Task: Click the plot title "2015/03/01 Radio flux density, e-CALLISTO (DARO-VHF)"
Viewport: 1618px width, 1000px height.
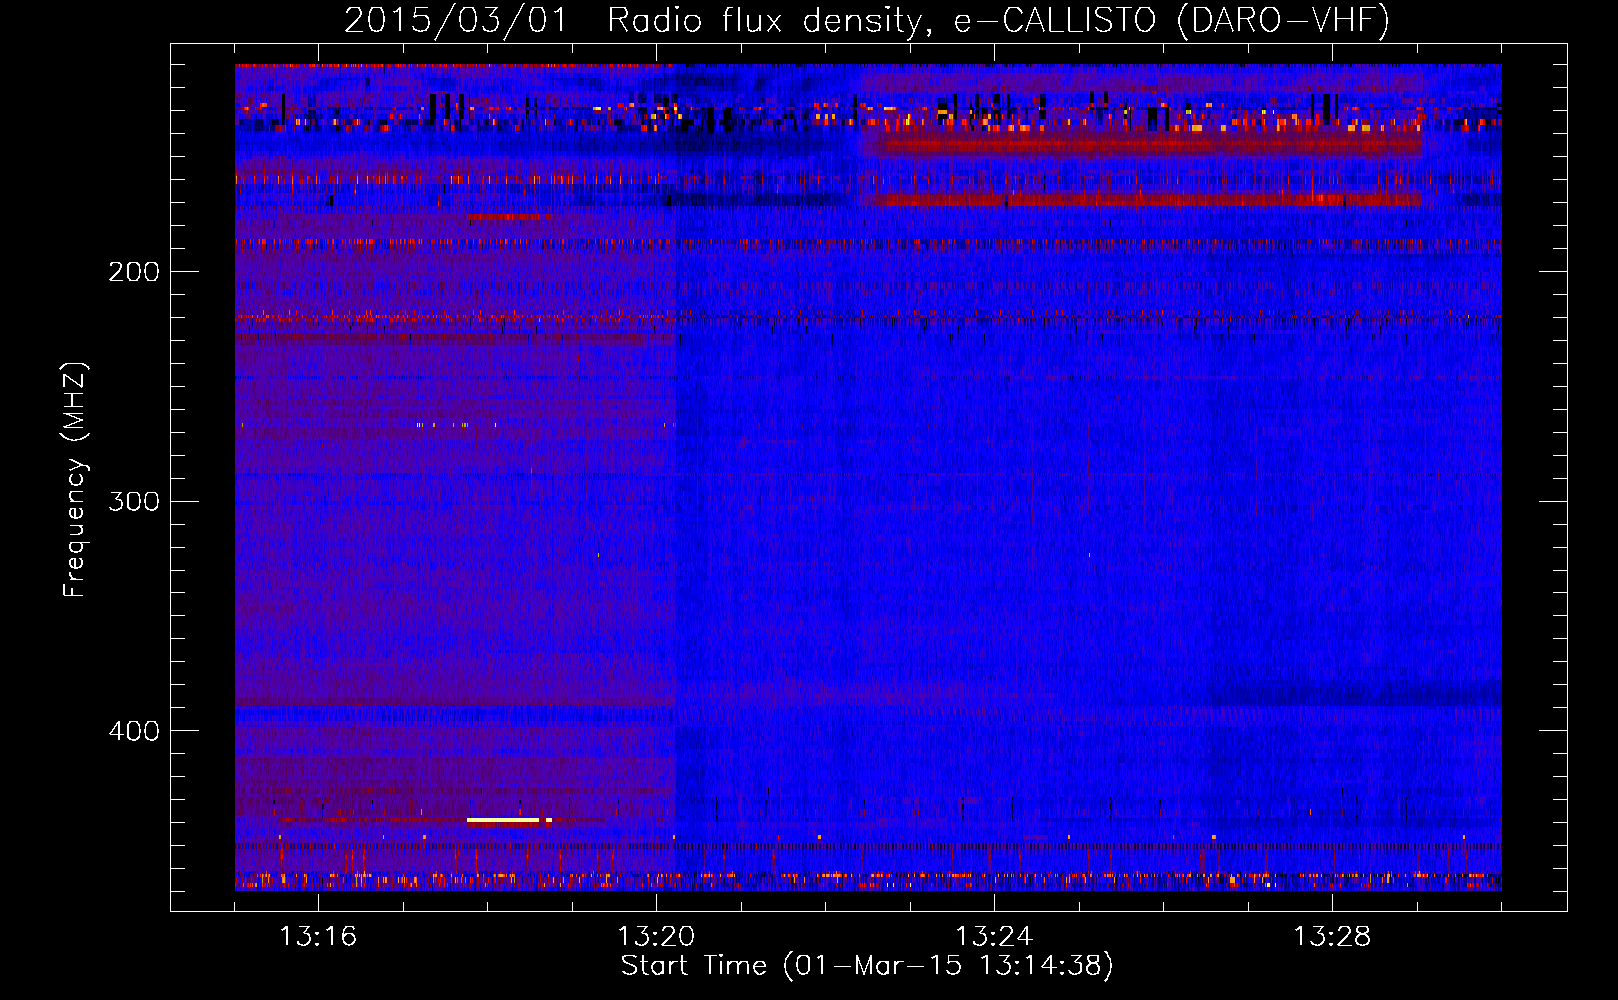Action: [867, 20]
